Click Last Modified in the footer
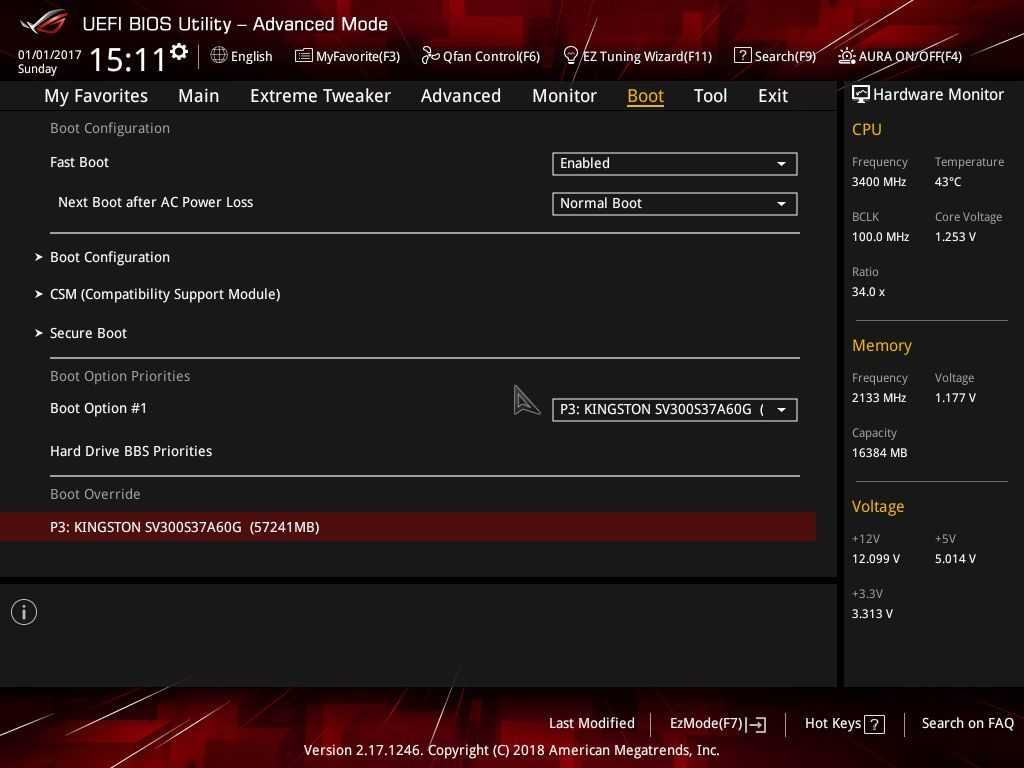This screenshot has height=768, width=1024. [x=591, y=724]
